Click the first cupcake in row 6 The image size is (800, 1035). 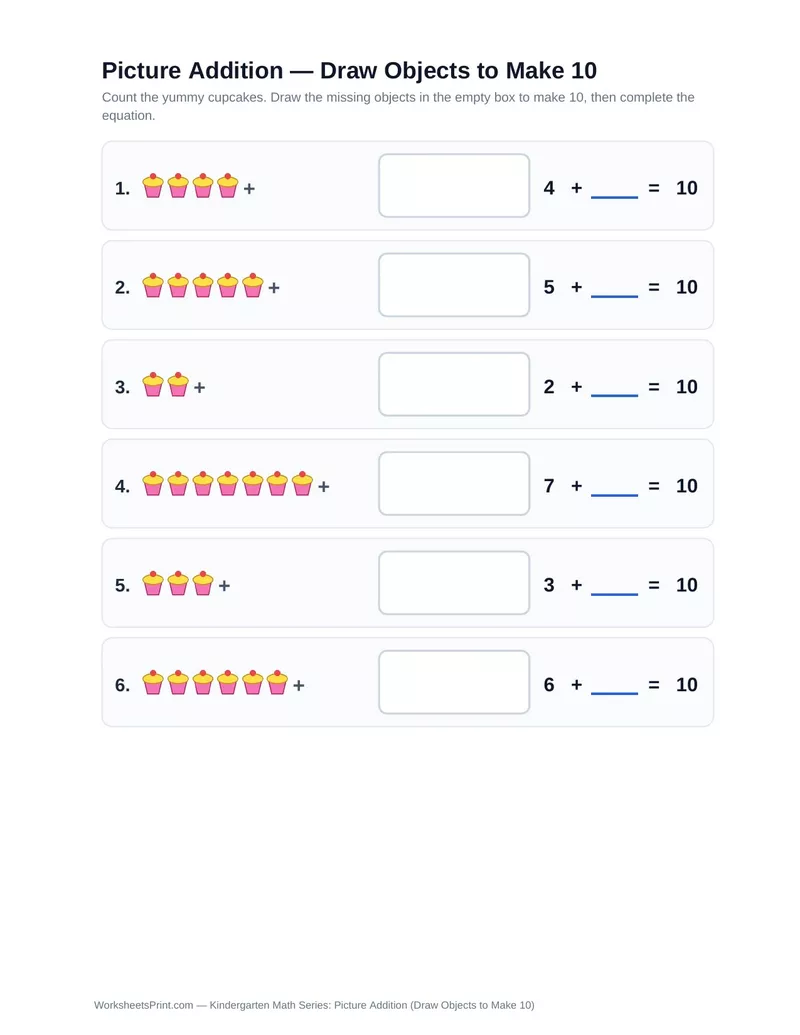(153, 682)
